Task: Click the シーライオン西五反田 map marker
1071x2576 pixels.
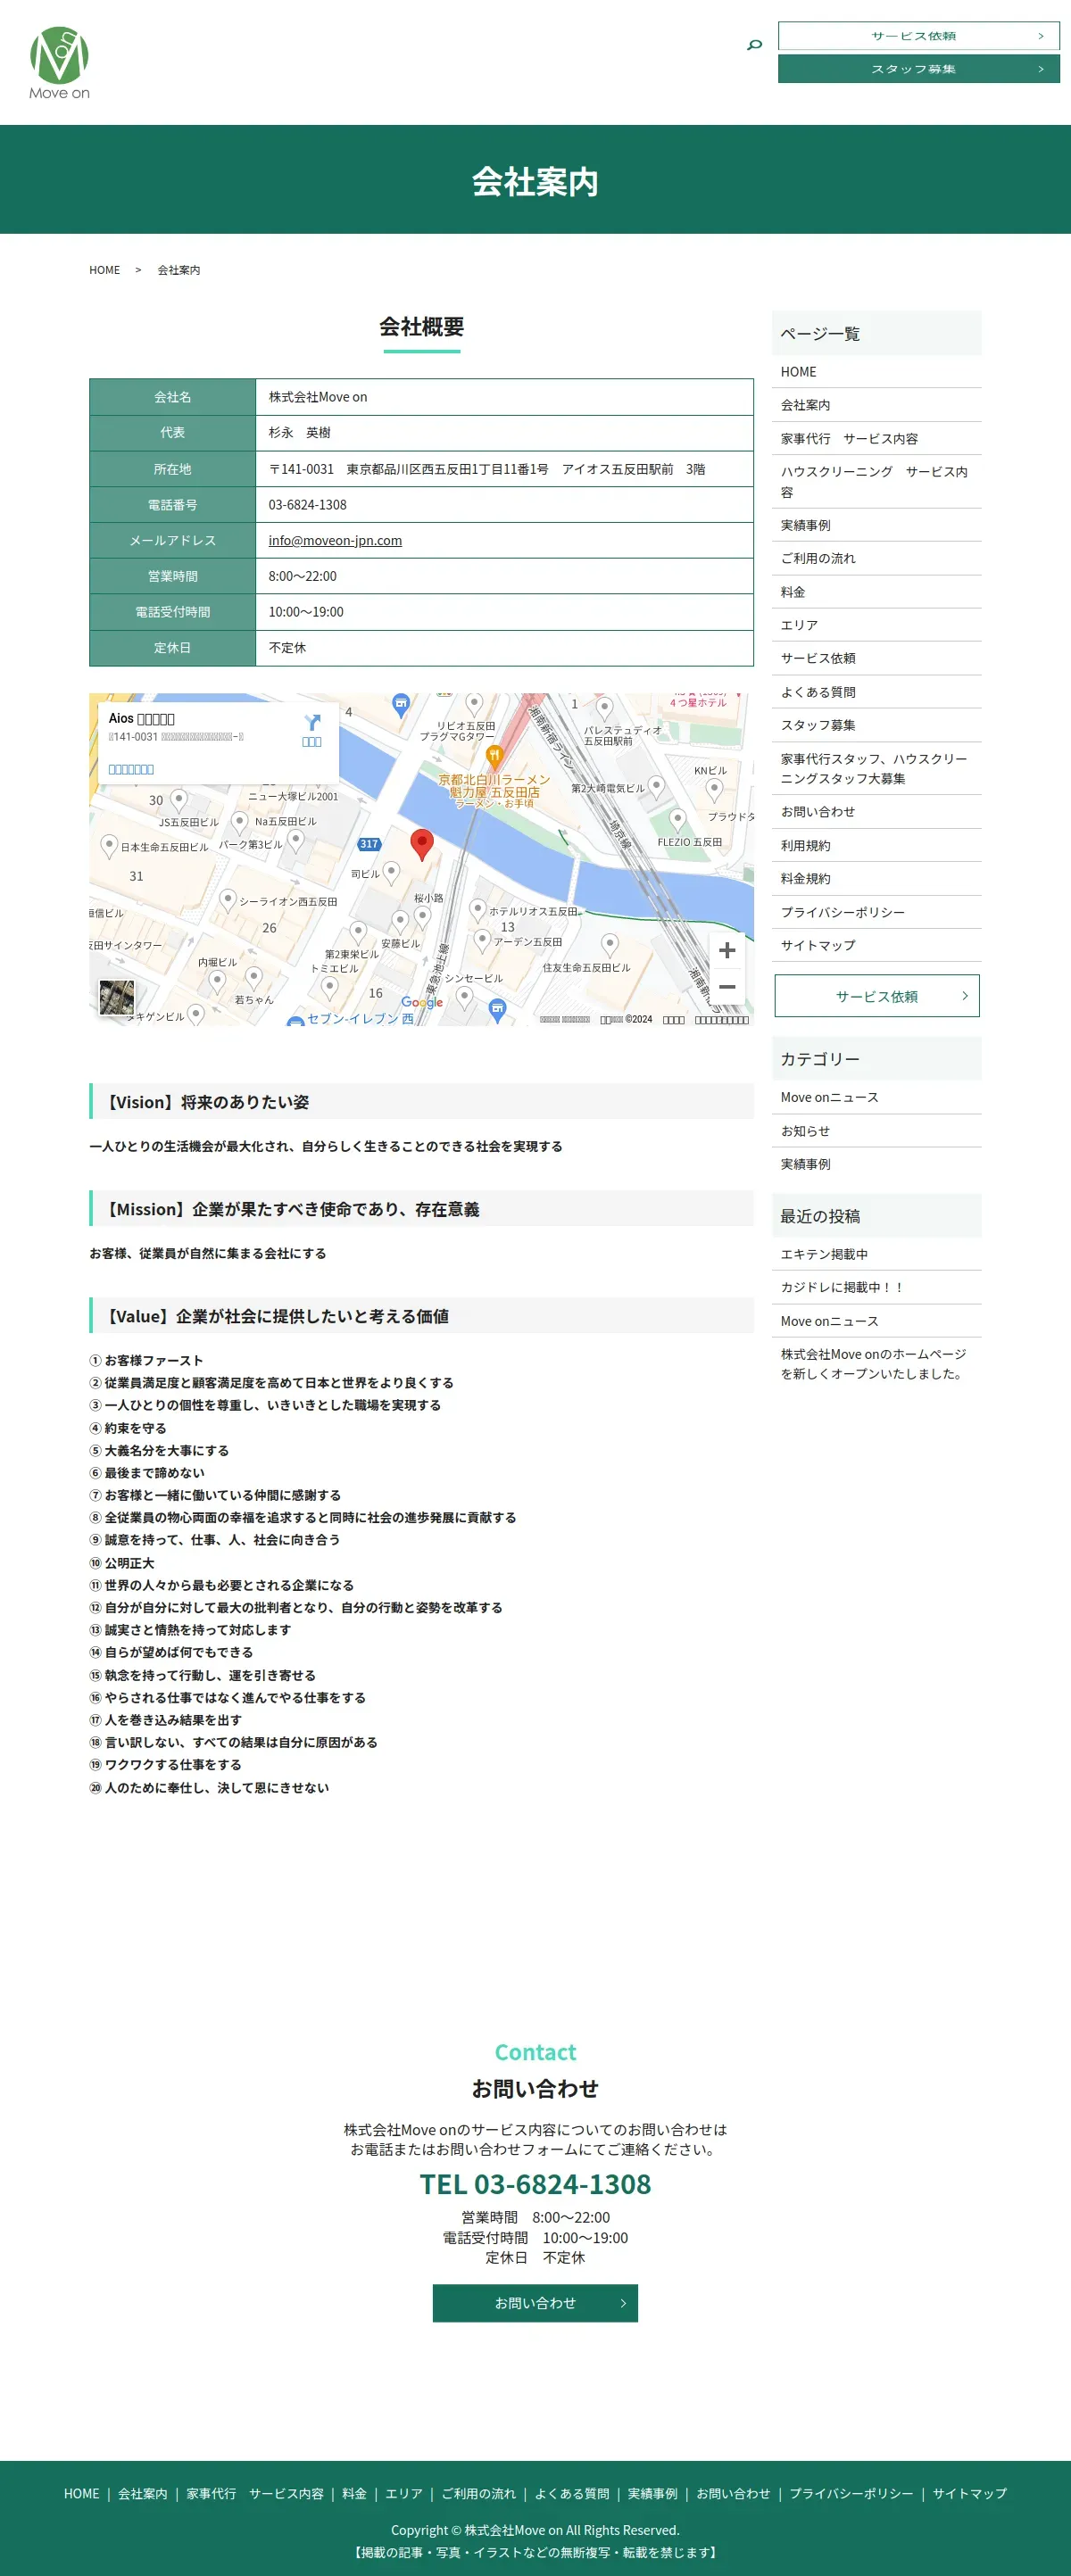Action: point(228,899)
